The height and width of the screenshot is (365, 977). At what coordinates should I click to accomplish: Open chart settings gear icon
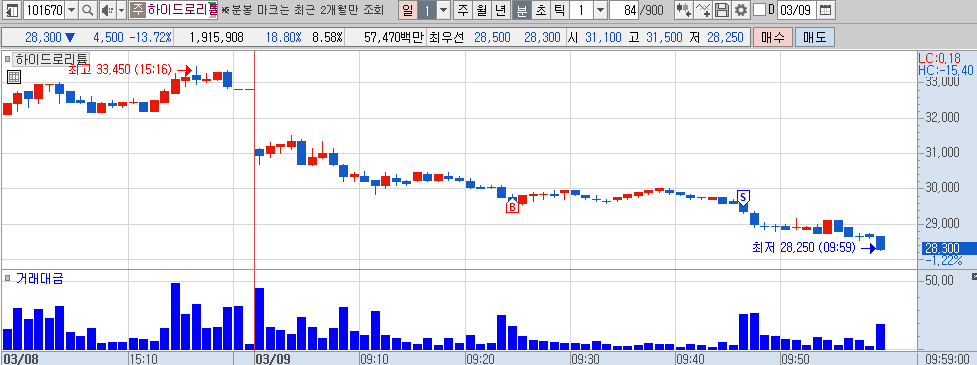point(740,10)
